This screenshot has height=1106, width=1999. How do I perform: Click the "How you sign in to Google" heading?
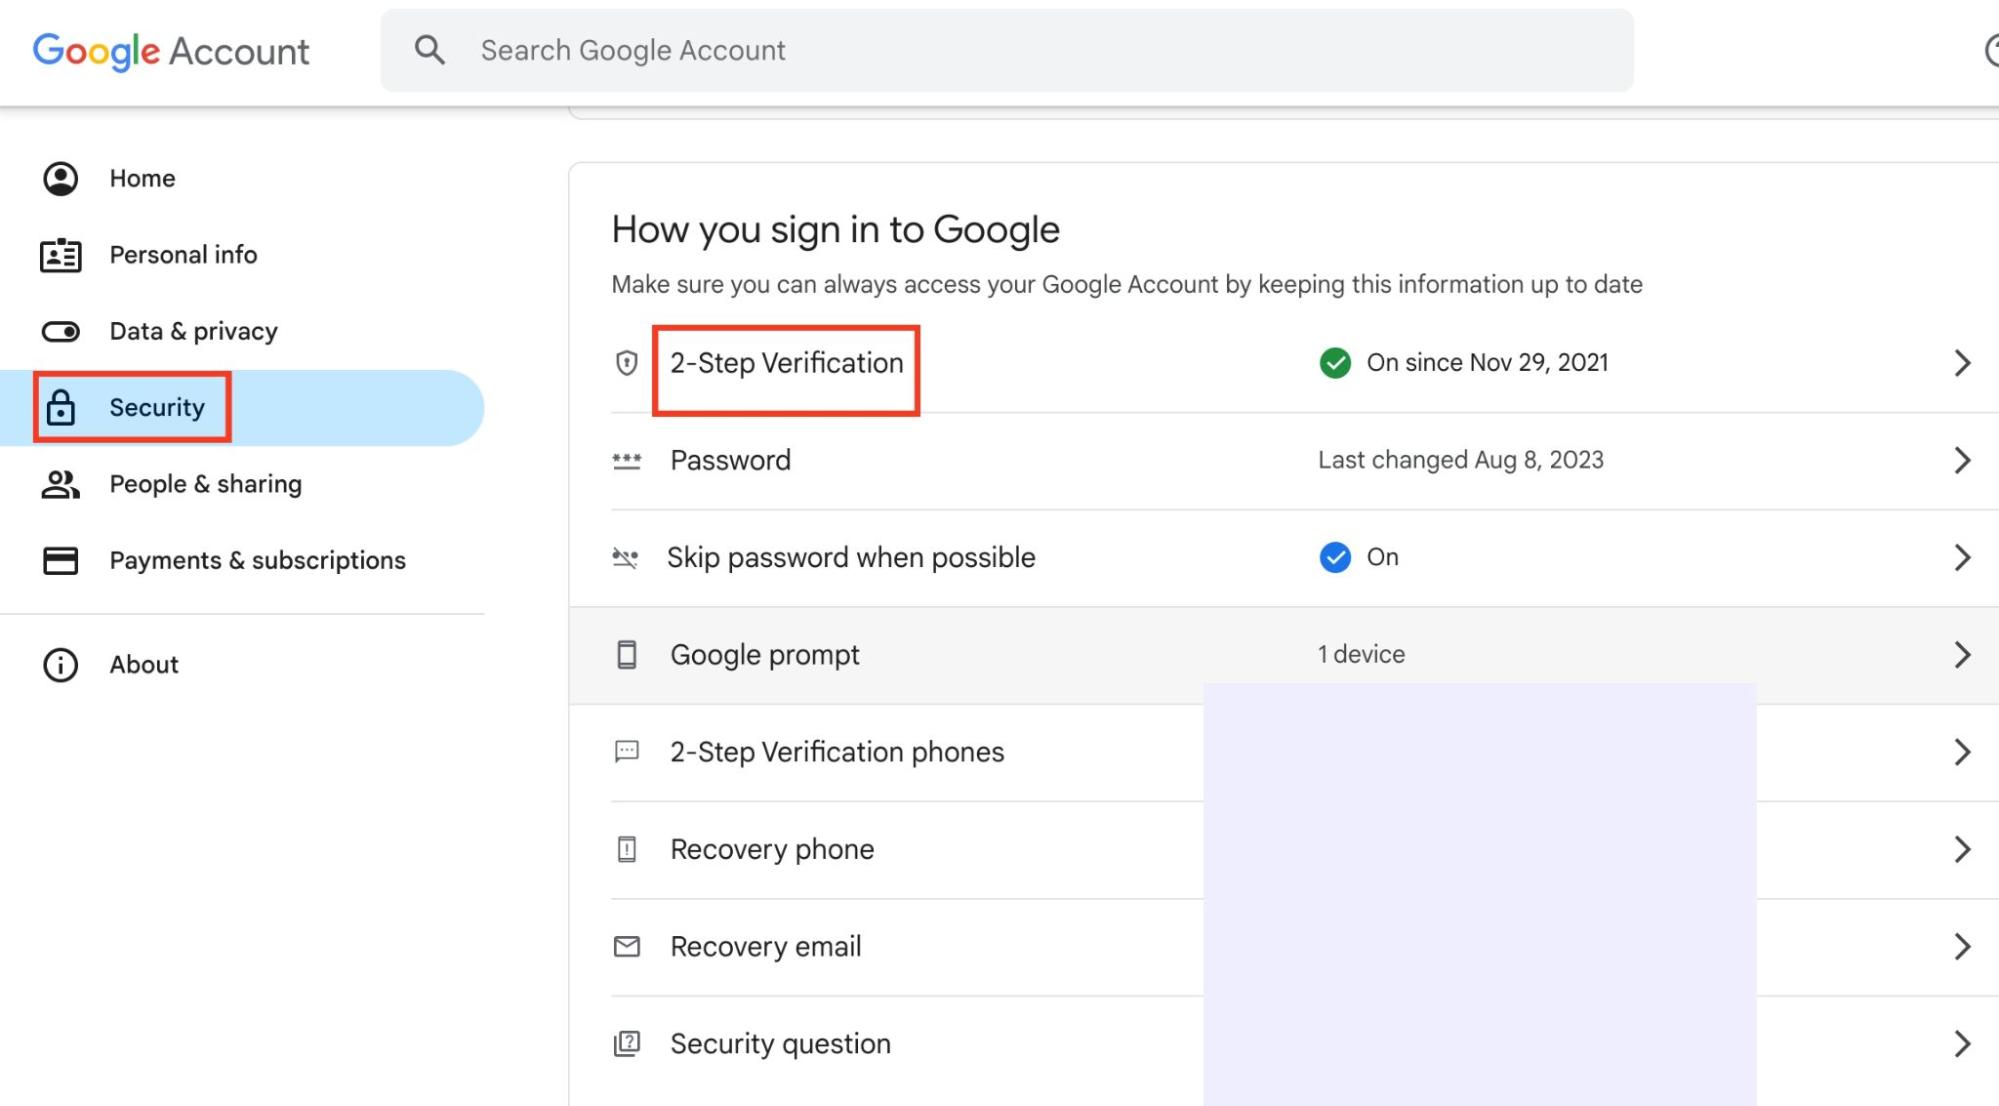(835, 229)
